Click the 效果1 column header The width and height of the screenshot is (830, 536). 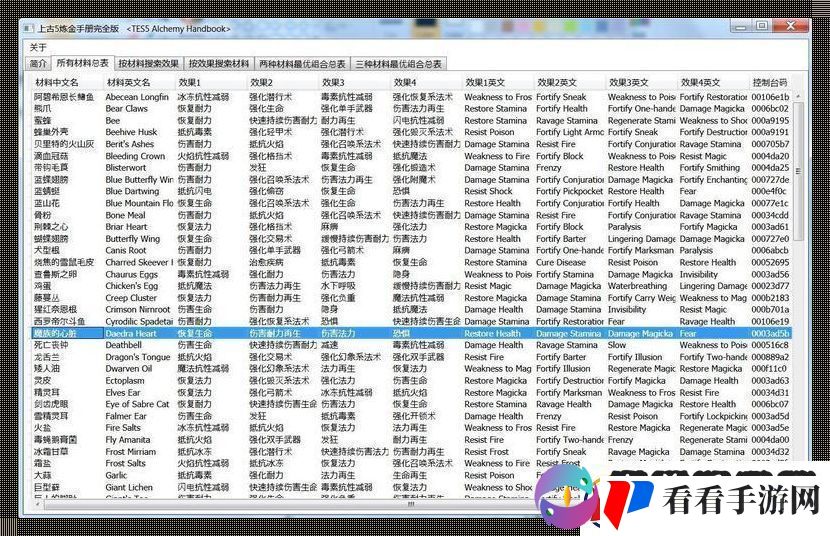(x=211, y=83)
